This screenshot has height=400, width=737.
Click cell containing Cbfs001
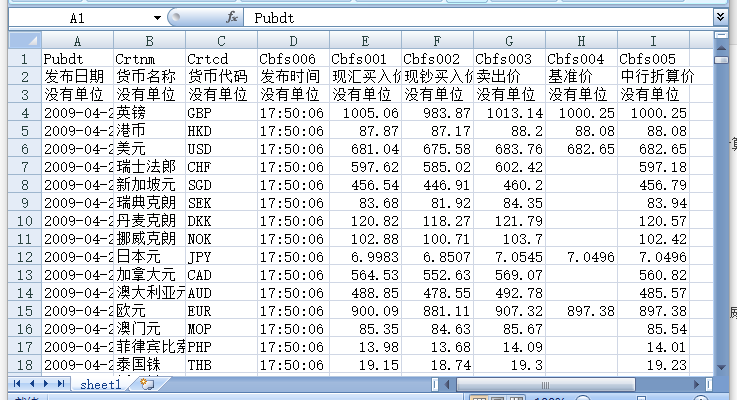coord(365,59)
